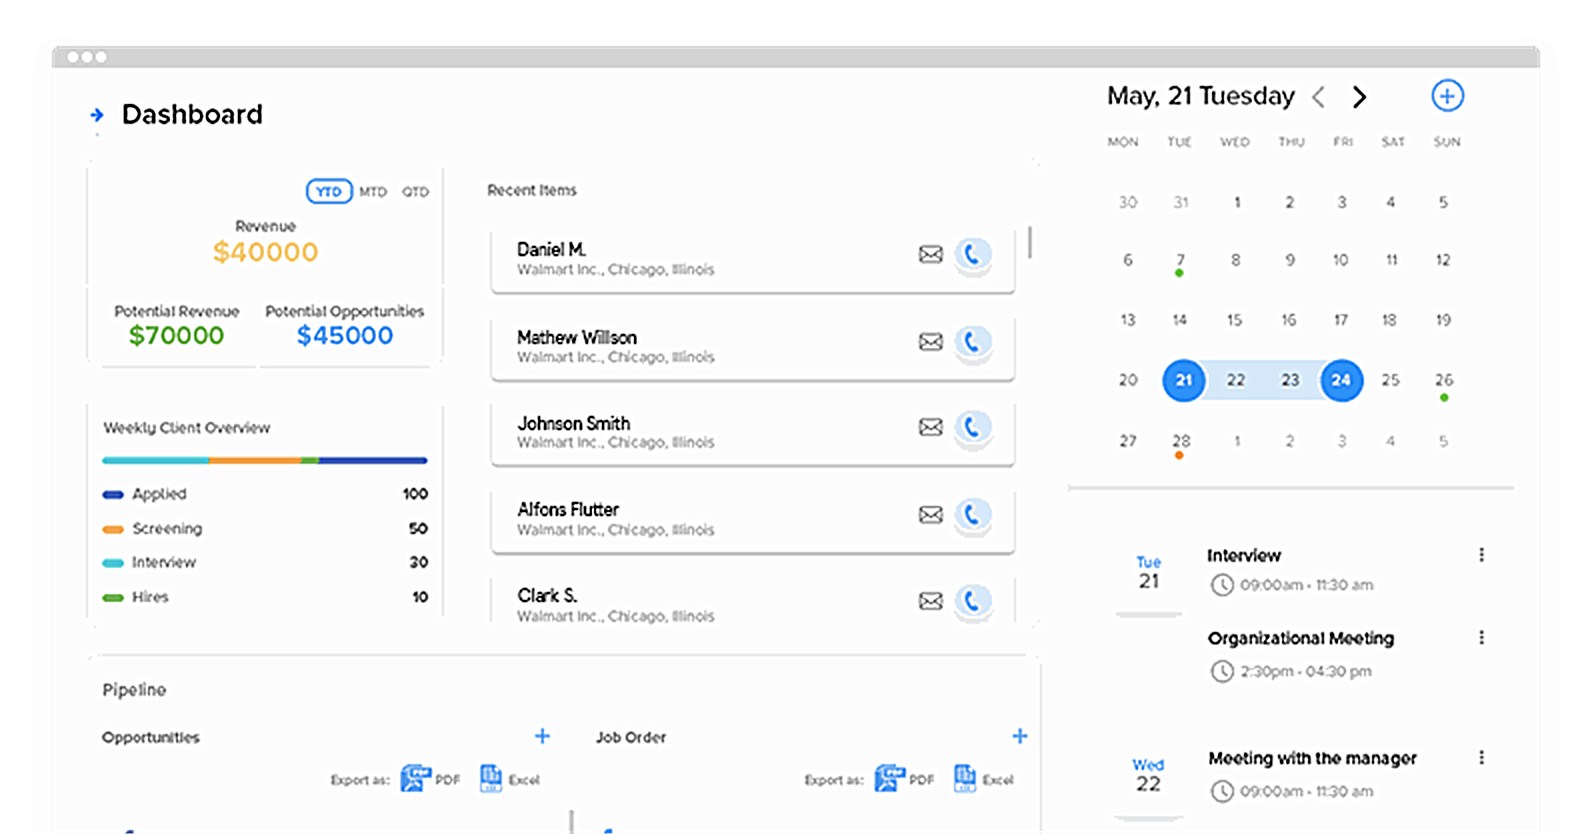Email Clark S. via envelope icon
The width and height of the screenshot is (1574, 834).
(x=930, y=601)
